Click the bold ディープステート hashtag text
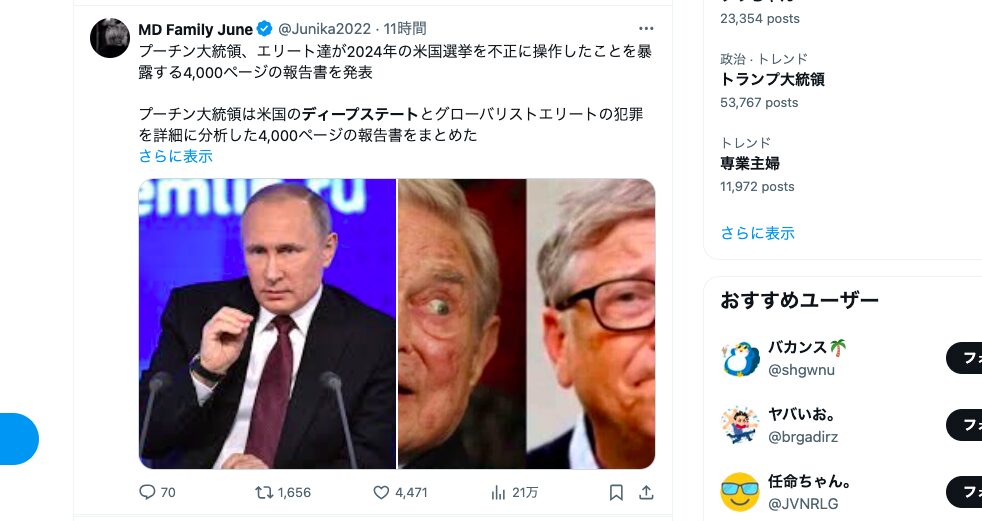The height and width of the screenshot is (521, 982). (x=360, y=114)
